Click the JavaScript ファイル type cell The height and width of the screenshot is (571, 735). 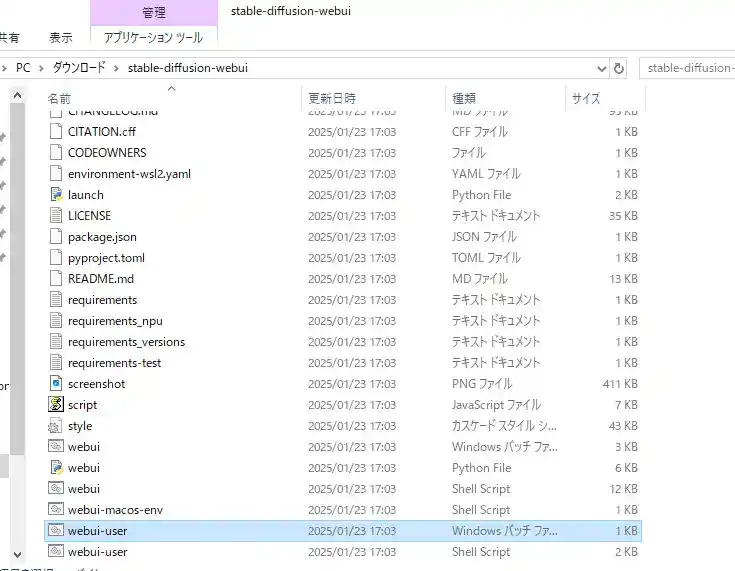496,405
